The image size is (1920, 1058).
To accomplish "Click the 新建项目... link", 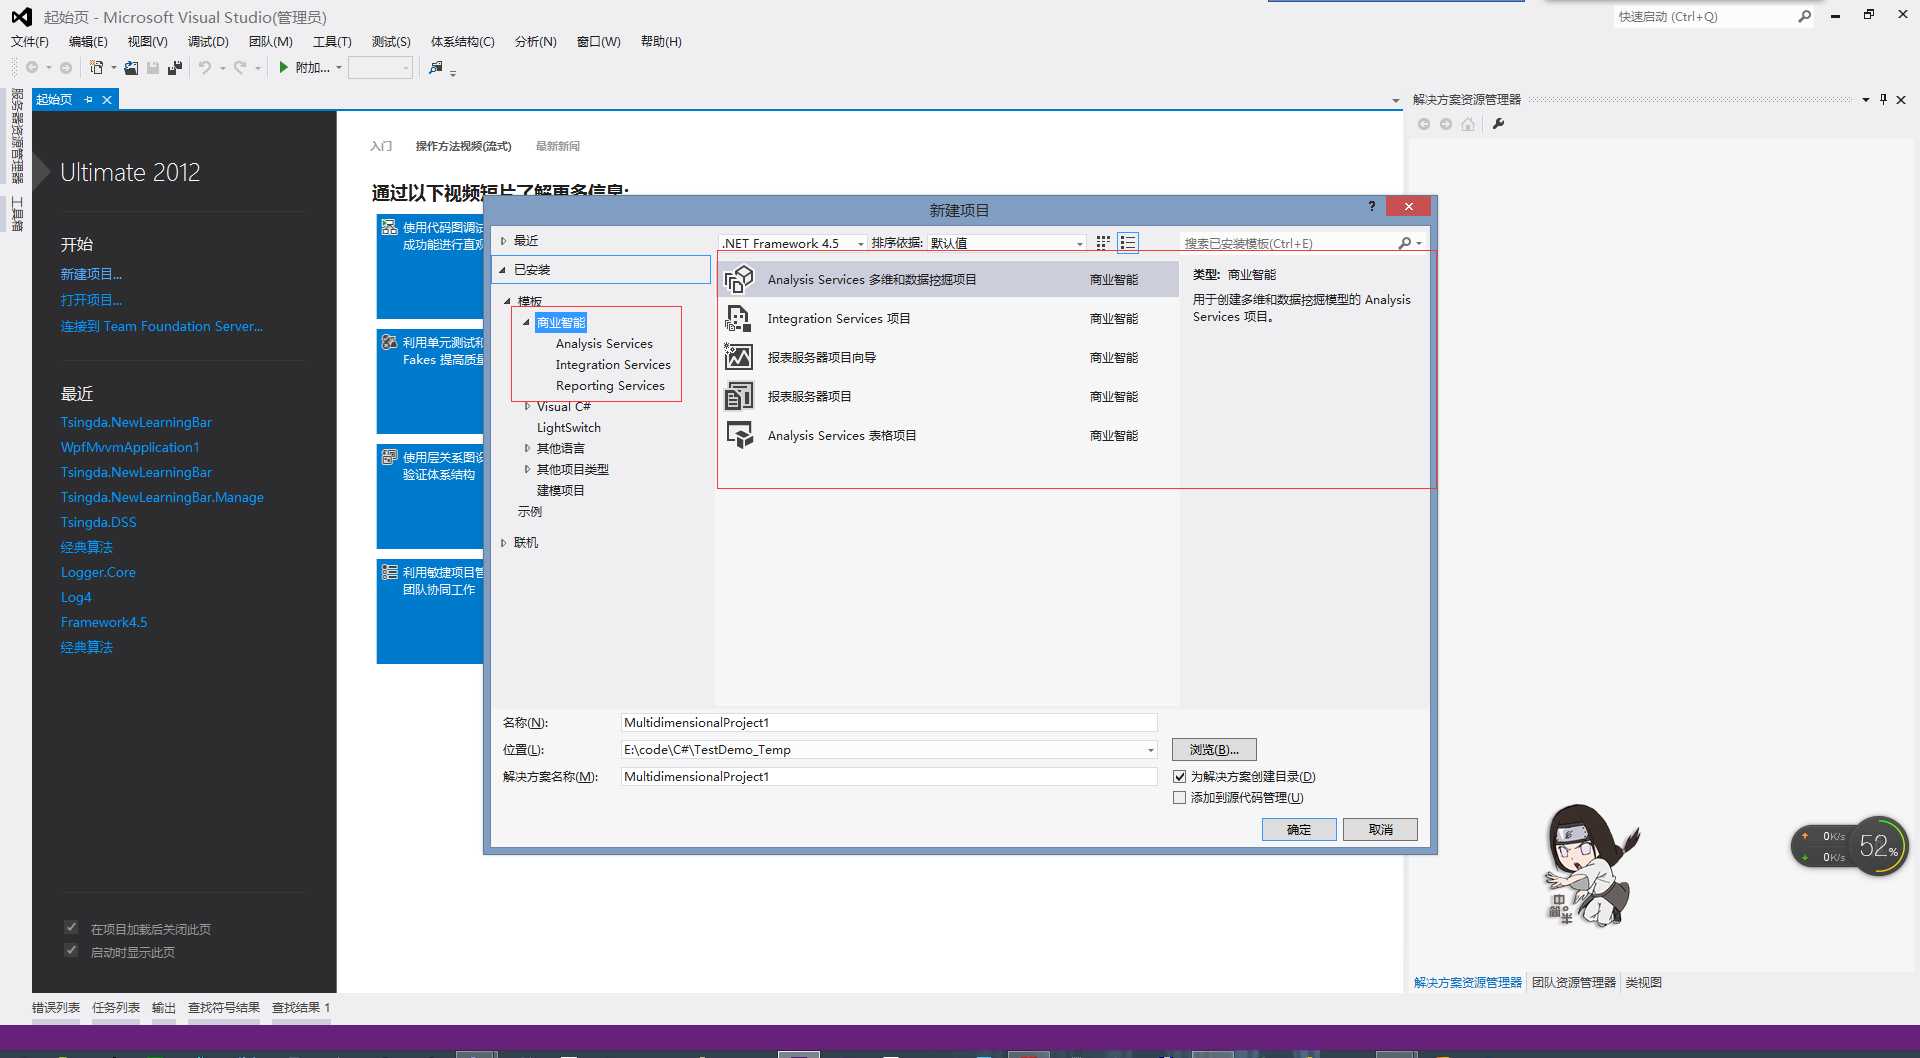I will click(x=91, y=274).
